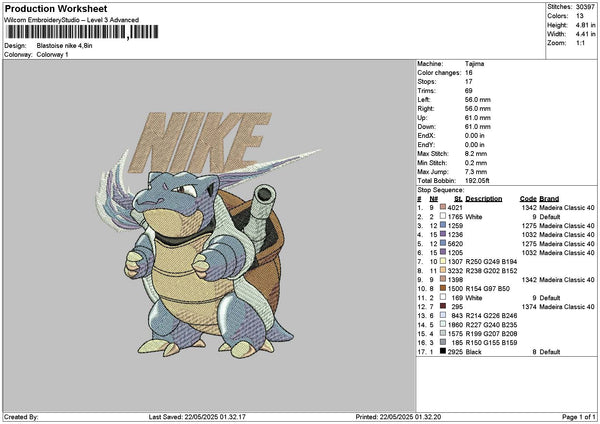Select the Color changes label
Image resolution: width=600 pixels, height=424 pixels.
(x=439, y=73)
